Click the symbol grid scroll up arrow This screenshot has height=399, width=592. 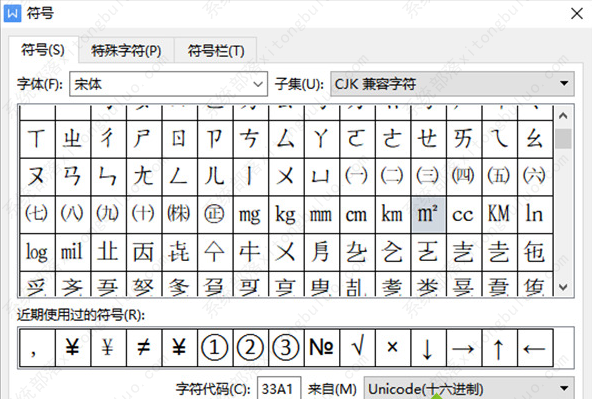point(563,116)
